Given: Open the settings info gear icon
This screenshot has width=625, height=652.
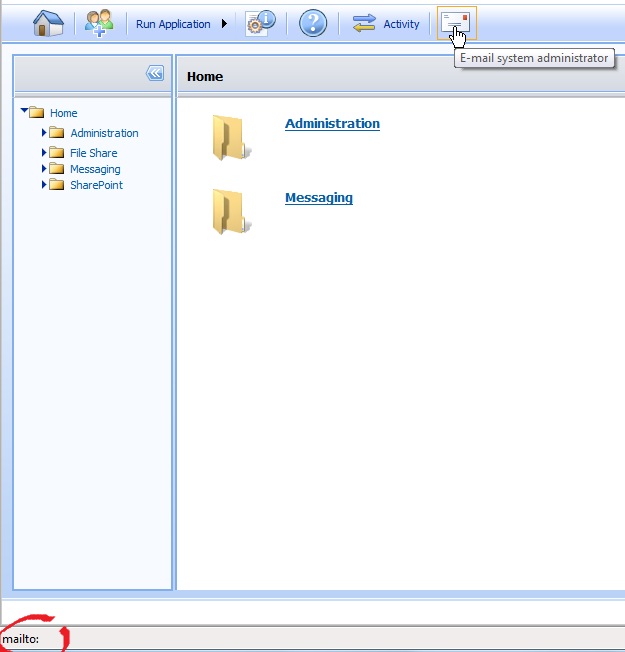Looking at the screenshot, I should [260, 23].
